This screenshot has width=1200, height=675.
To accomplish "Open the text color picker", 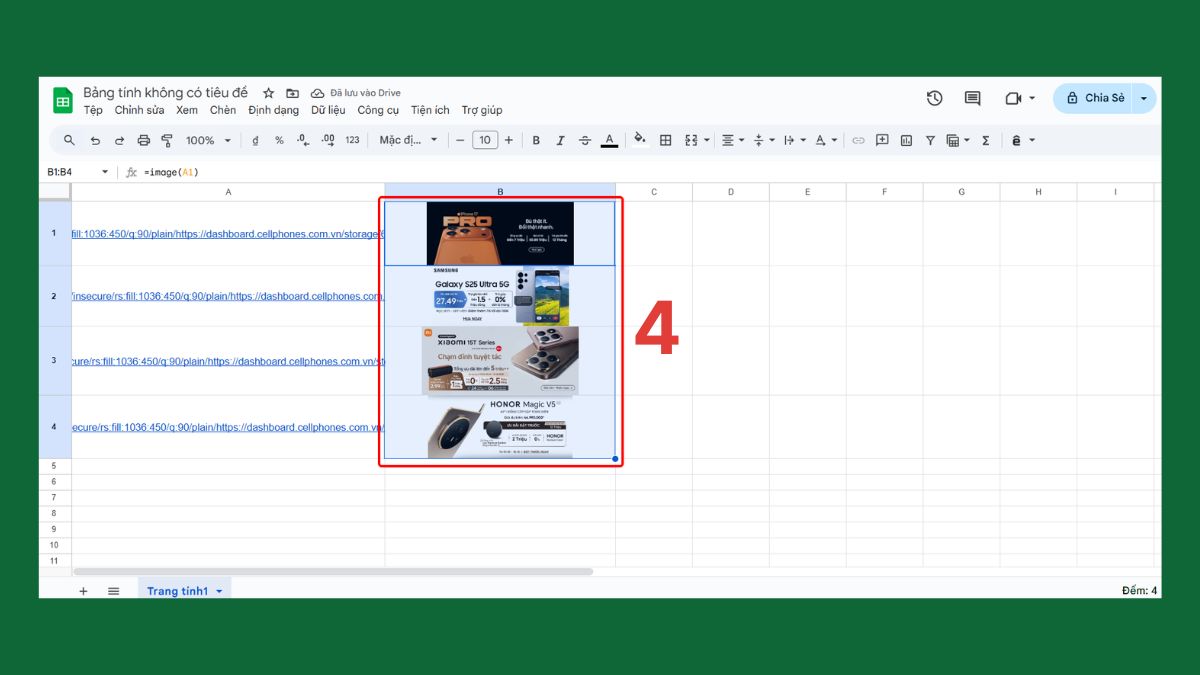I will [x=609, y=140].
